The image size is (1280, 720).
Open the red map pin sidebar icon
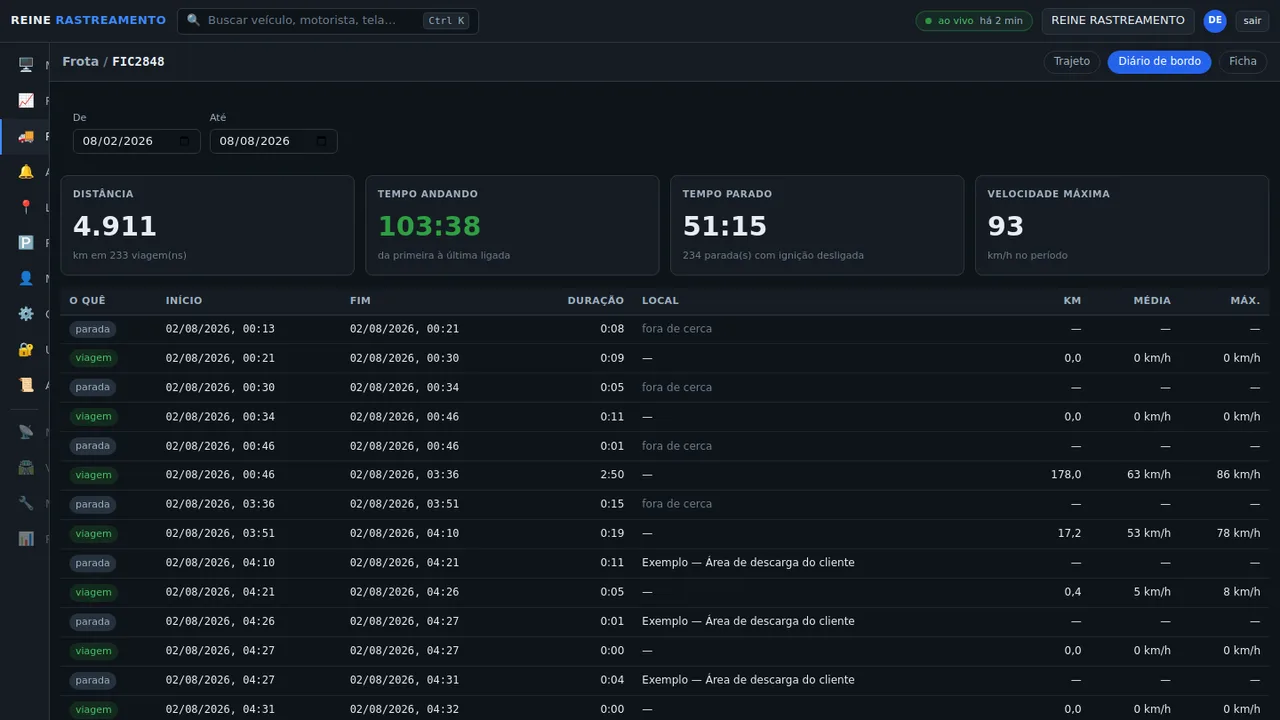coord(26,207)
